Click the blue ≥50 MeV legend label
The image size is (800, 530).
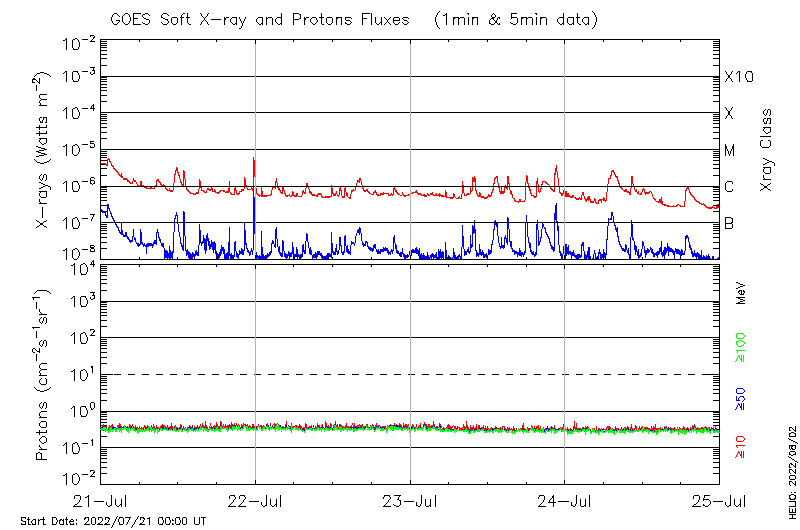741,399
